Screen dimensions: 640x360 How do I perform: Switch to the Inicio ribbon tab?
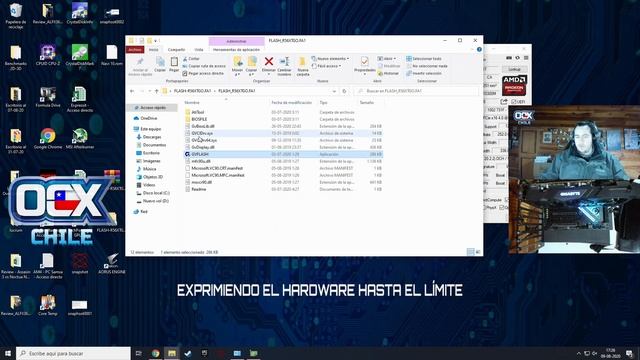(154, 50)
